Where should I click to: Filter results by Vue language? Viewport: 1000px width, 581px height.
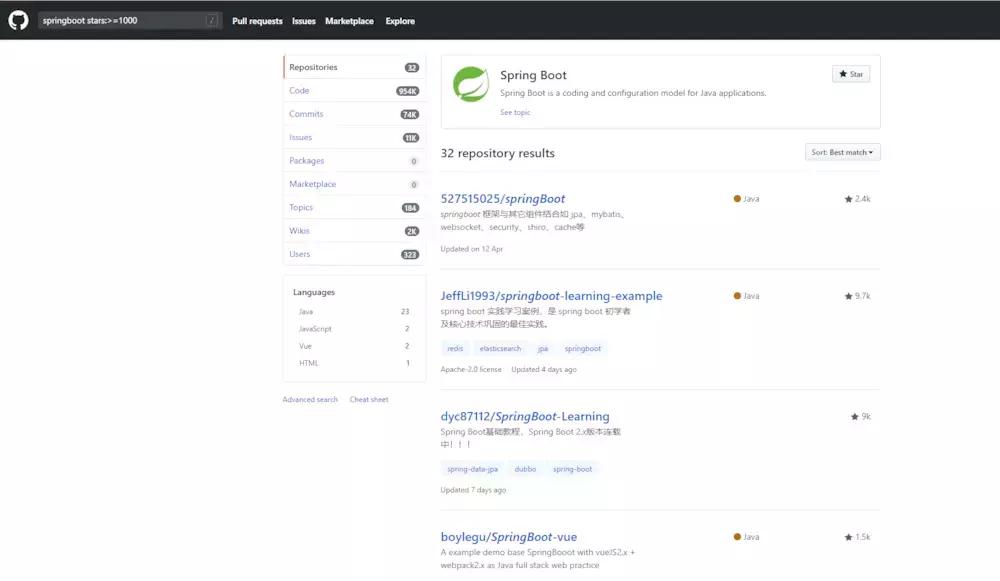(x=305, y=346)
